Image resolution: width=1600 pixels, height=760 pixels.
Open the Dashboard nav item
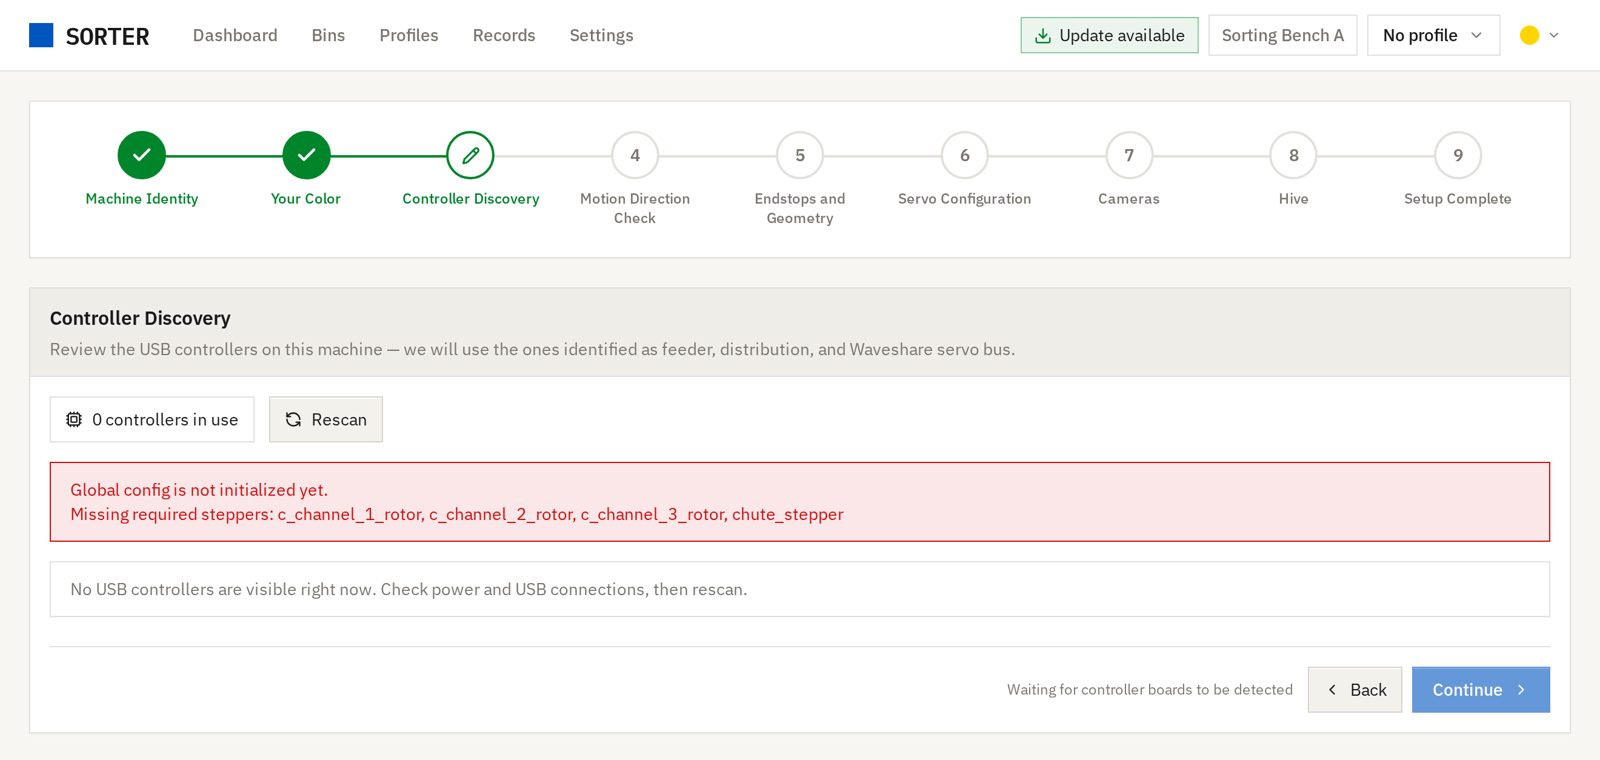pos(235,35)
